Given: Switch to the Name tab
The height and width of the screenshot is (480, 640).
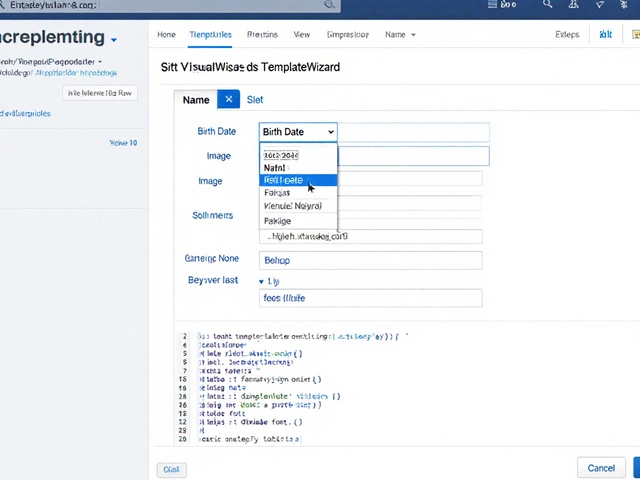Looking at the screenshot, I should tap(196, 100).
